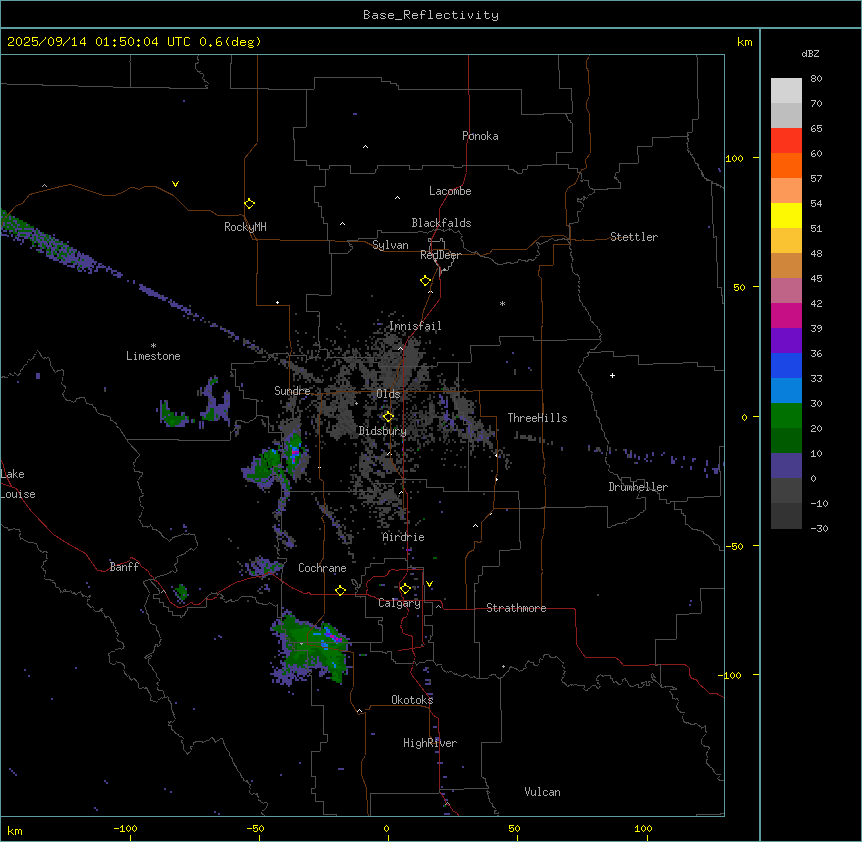Click the Lake Louise label
Viewport: 862px width, 842px height.
[18, 484]
